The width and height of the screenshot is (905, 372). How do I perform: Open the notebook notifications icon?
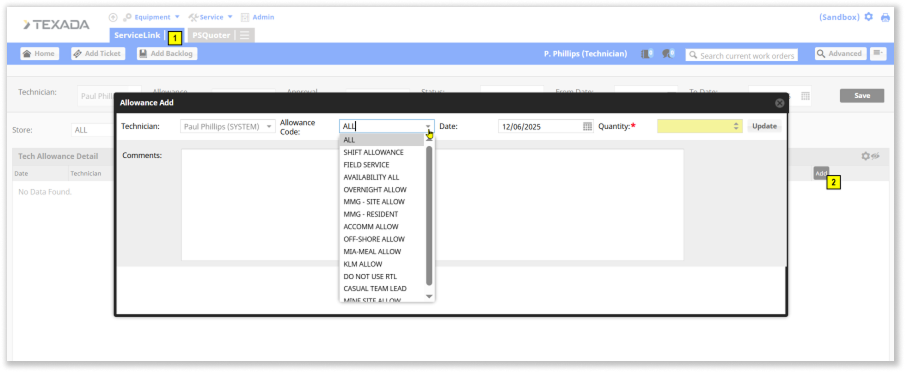(647, 54)
